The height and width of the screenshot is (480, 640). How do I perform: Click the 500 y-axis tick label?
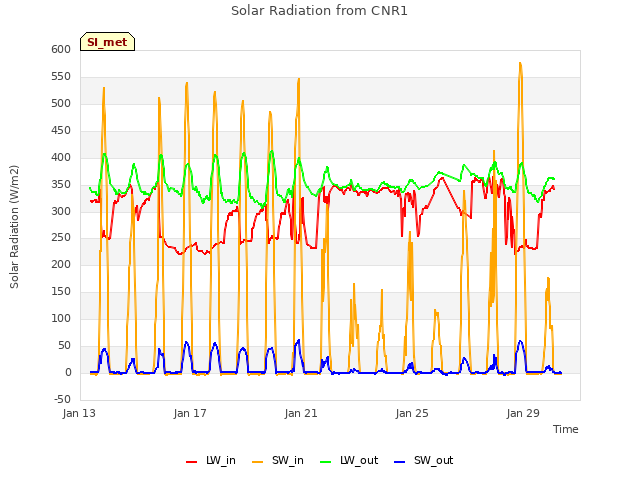[61, 103]
